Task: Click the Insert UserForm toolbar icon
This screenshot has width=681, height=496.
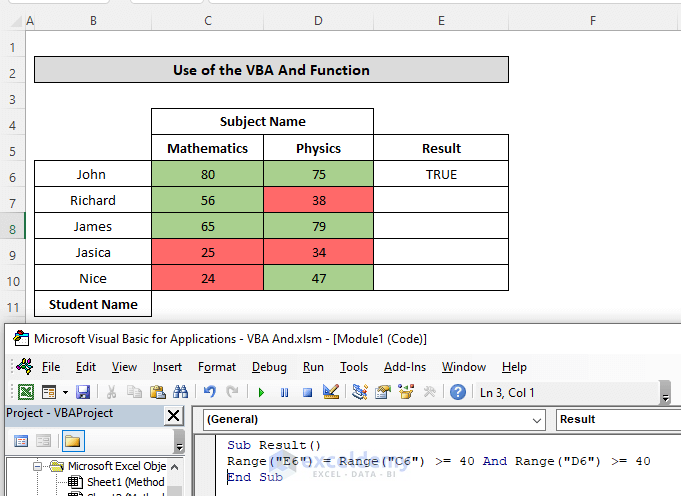Action: 49,392
